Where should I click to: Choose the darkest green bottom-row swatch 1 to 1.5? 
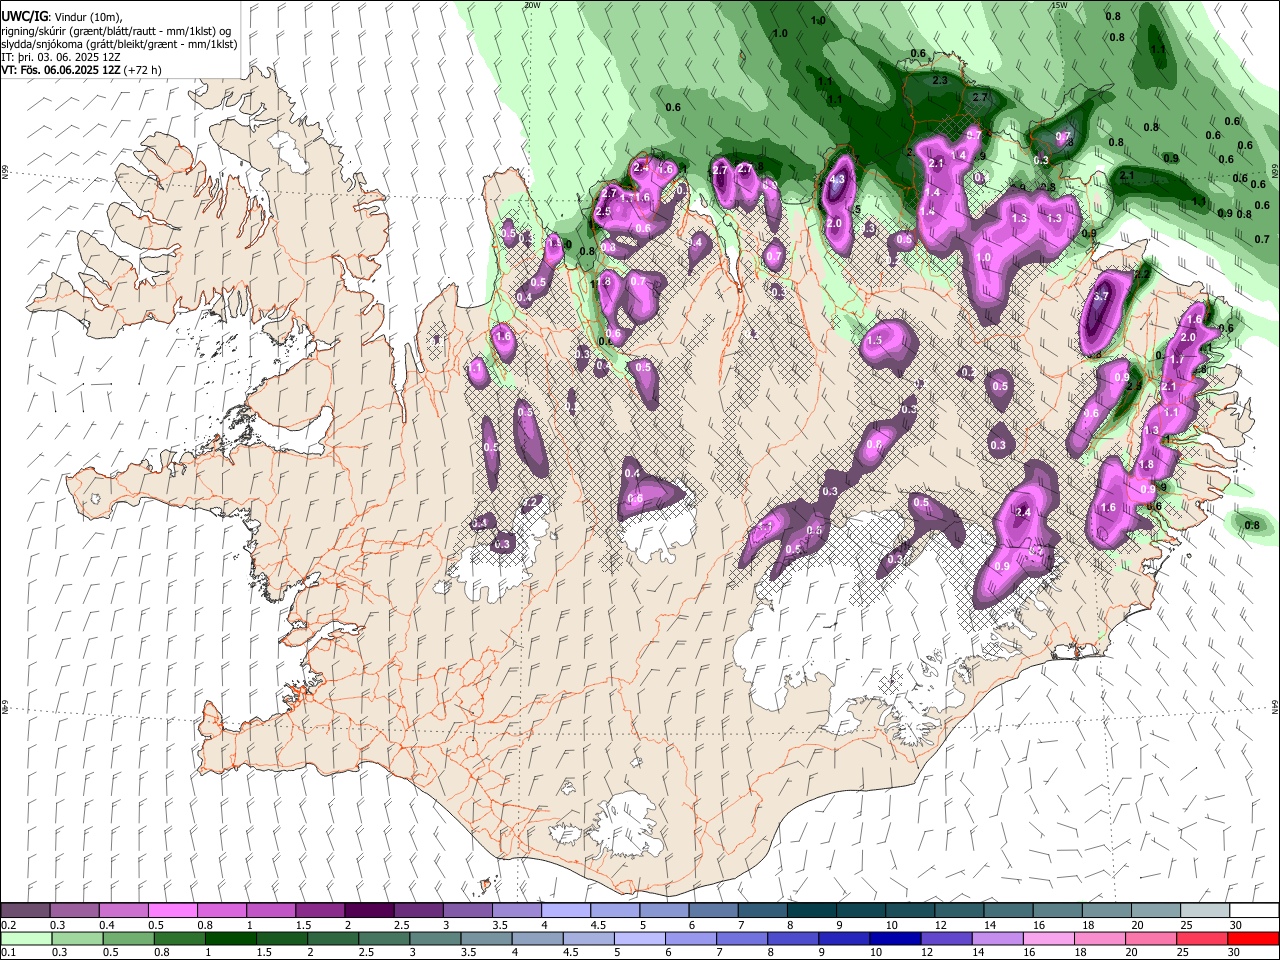(x=230, y=938)
